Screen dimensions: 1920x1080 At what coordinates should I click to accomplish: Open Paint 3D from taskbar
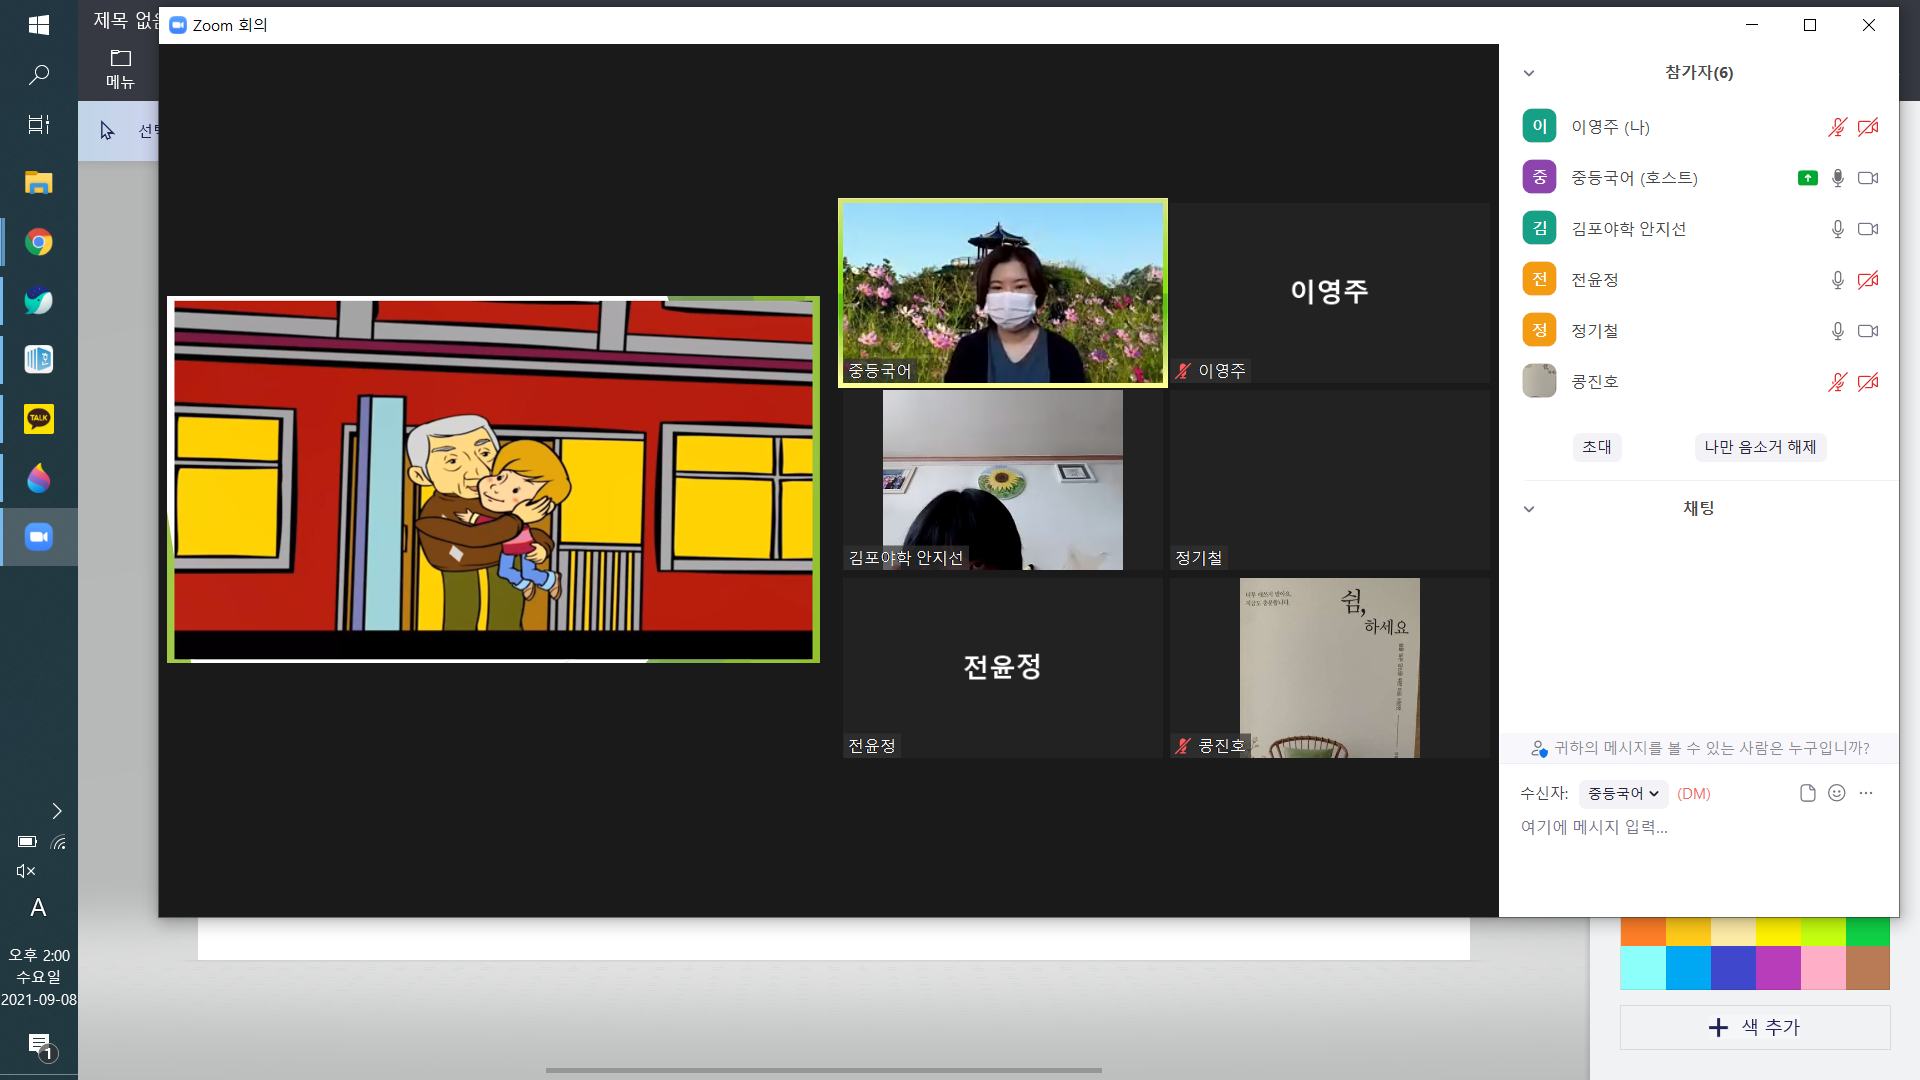[39, 478]
